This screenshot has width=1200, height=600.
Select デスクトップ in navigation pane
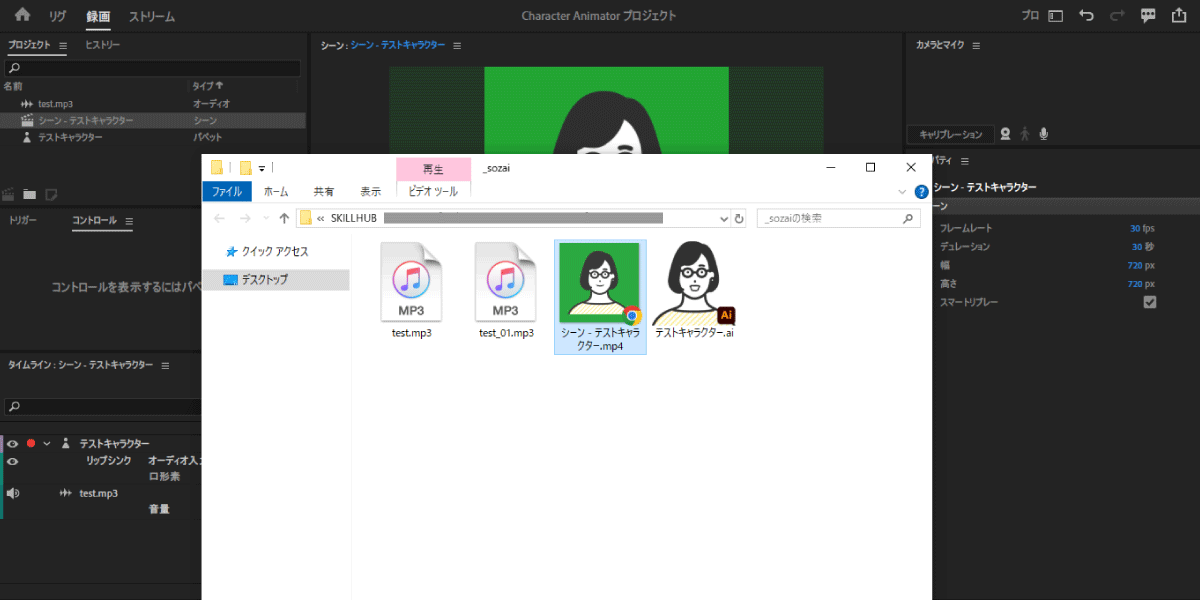(x=275, y=280)
